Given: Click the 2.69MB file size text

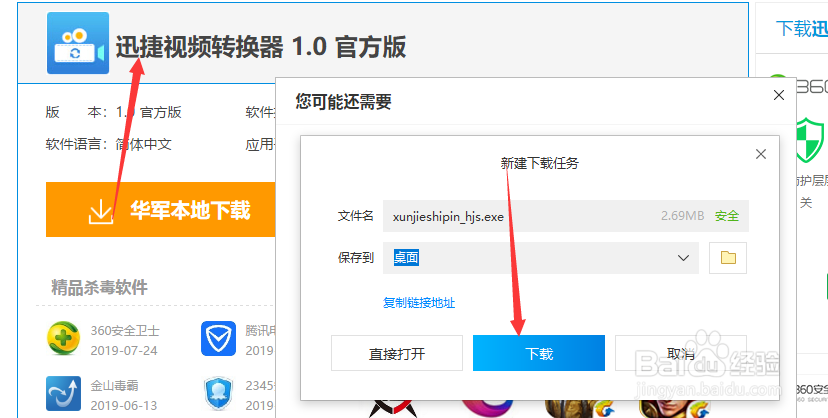Looking at the screenshot, I should click(x=682, y=216).
